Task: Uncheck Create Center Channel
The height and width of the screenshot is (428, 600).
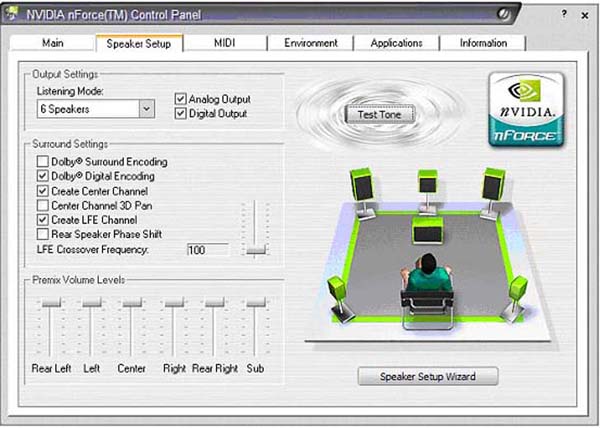Action: 42,191
